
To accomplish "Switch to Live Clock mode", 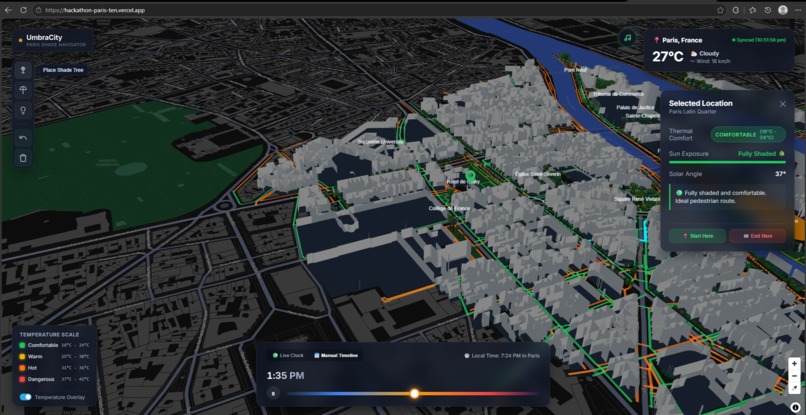I will (x=288, y=355).
